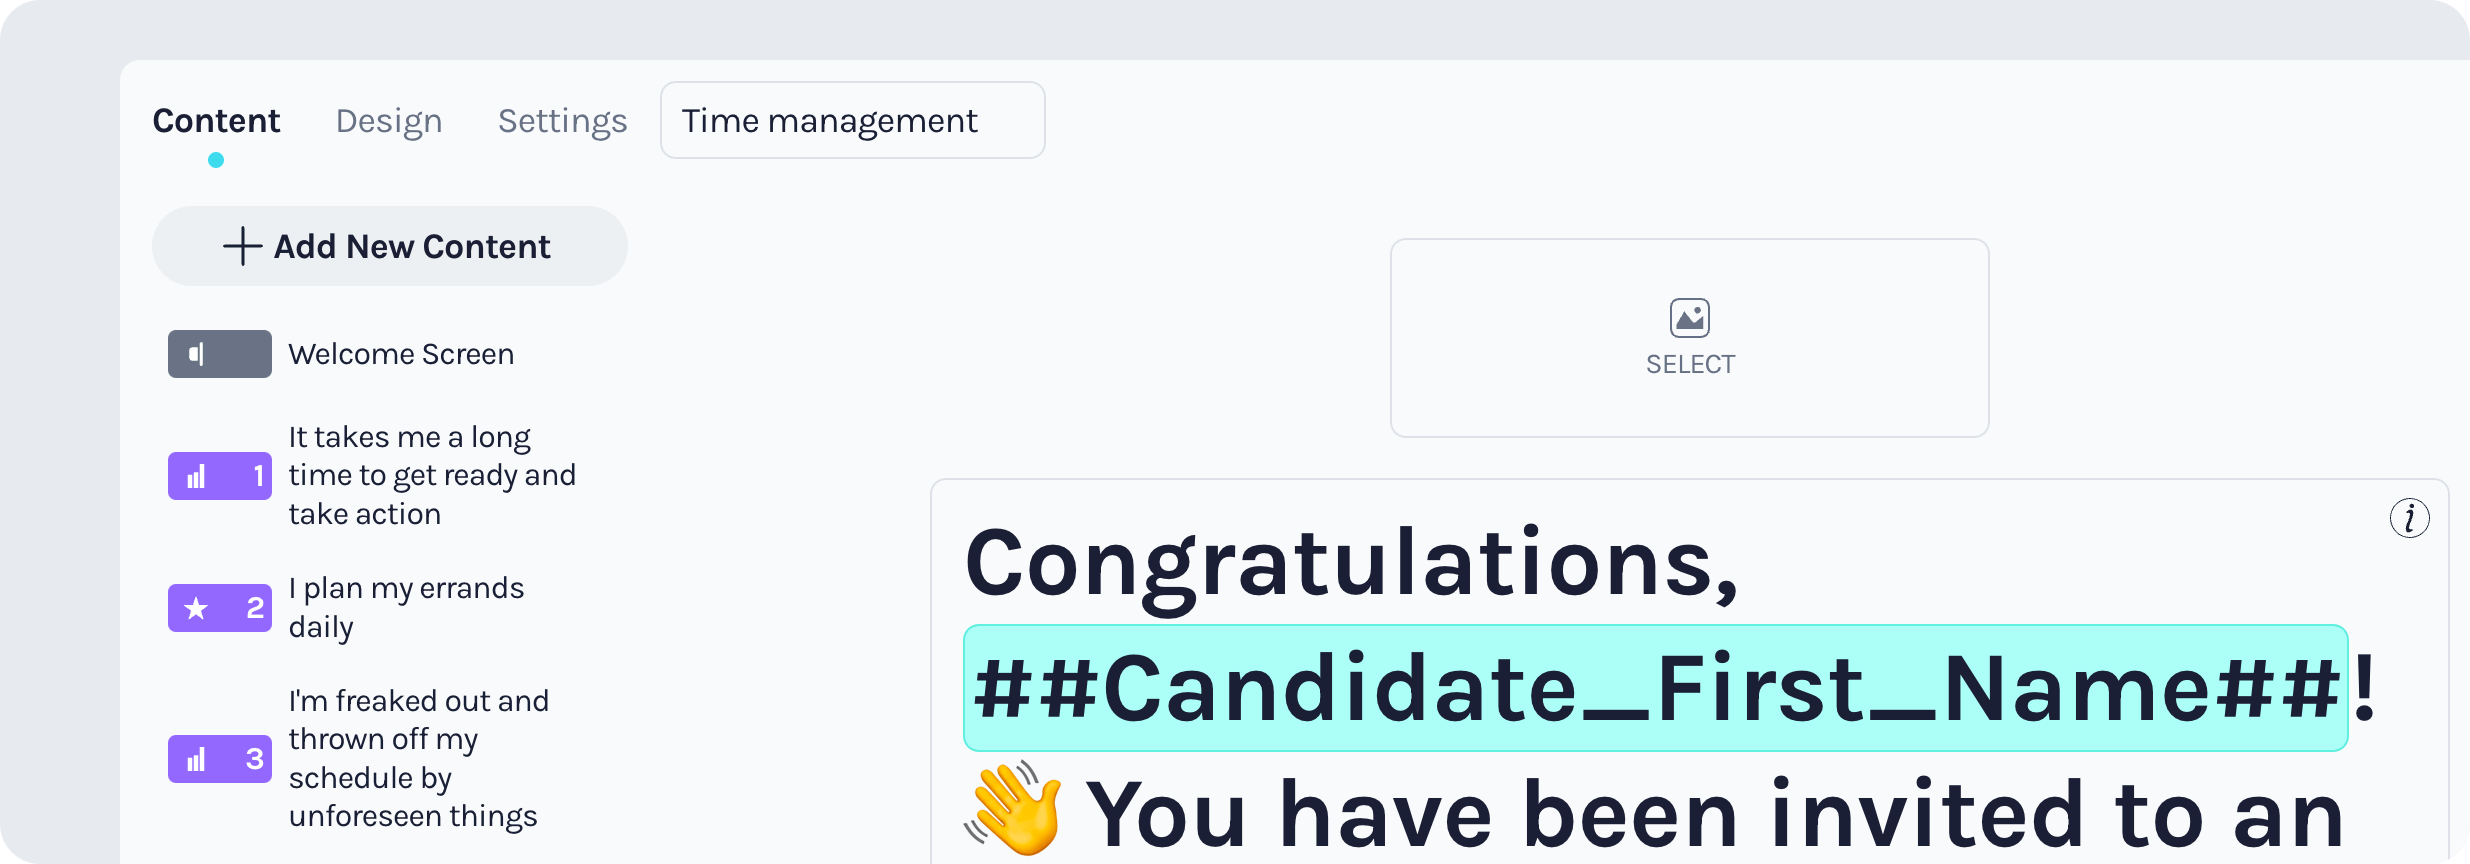
Task: Click the star icon on question 2
Action: [x=197, y=607]
